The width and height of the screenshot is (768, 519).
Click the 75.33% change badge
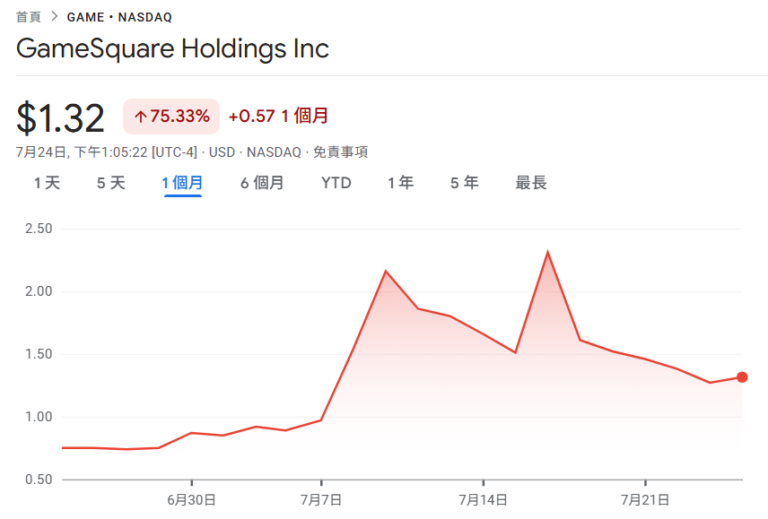pos(171,116)
